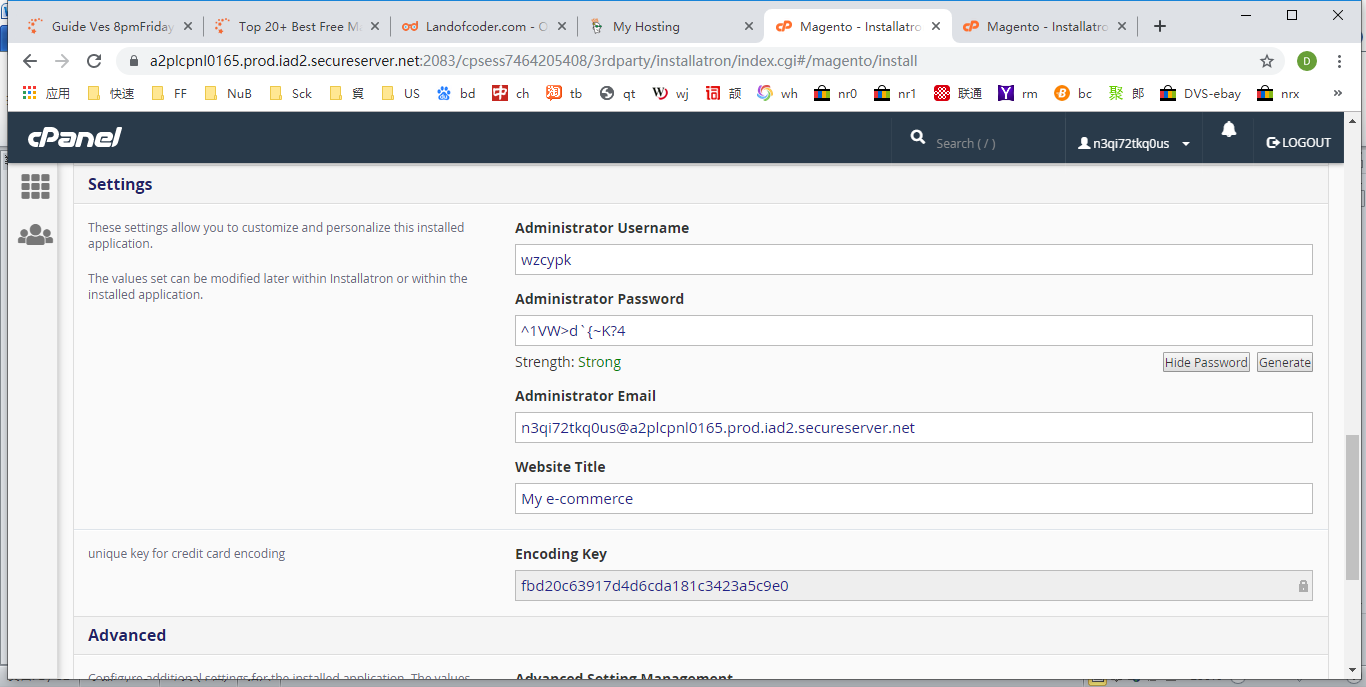1366x687 pixels.
Task: Open the bd bookmark
Action: 456,93
